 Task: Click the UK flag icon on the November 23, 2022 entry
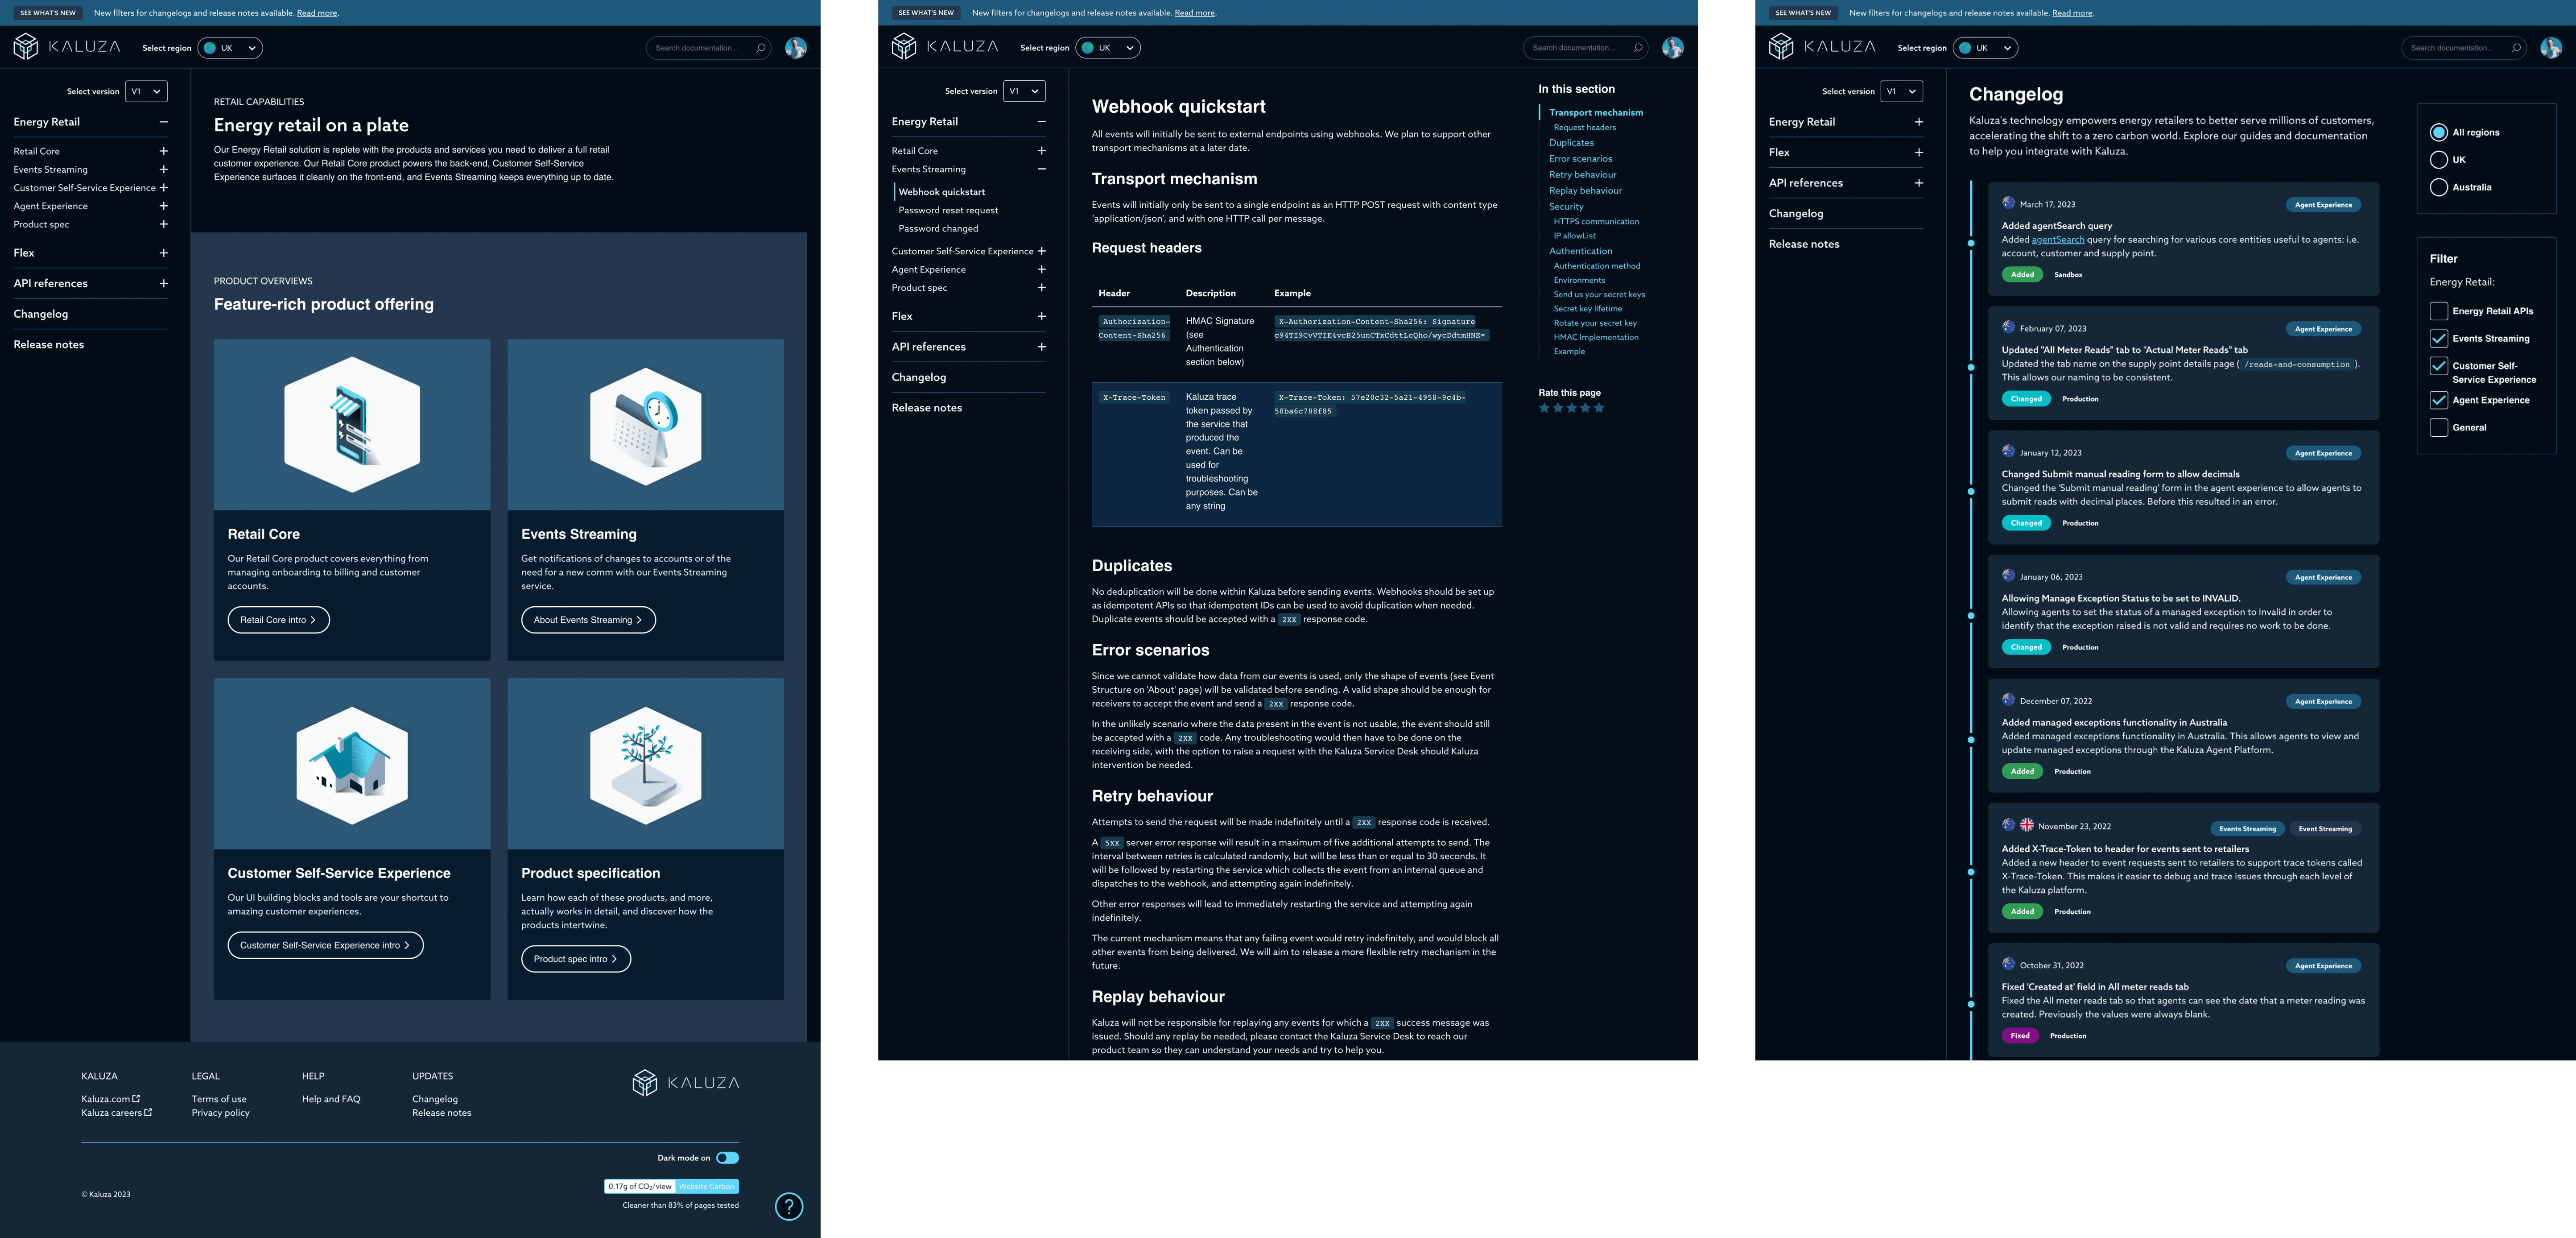coord(2027,825)
